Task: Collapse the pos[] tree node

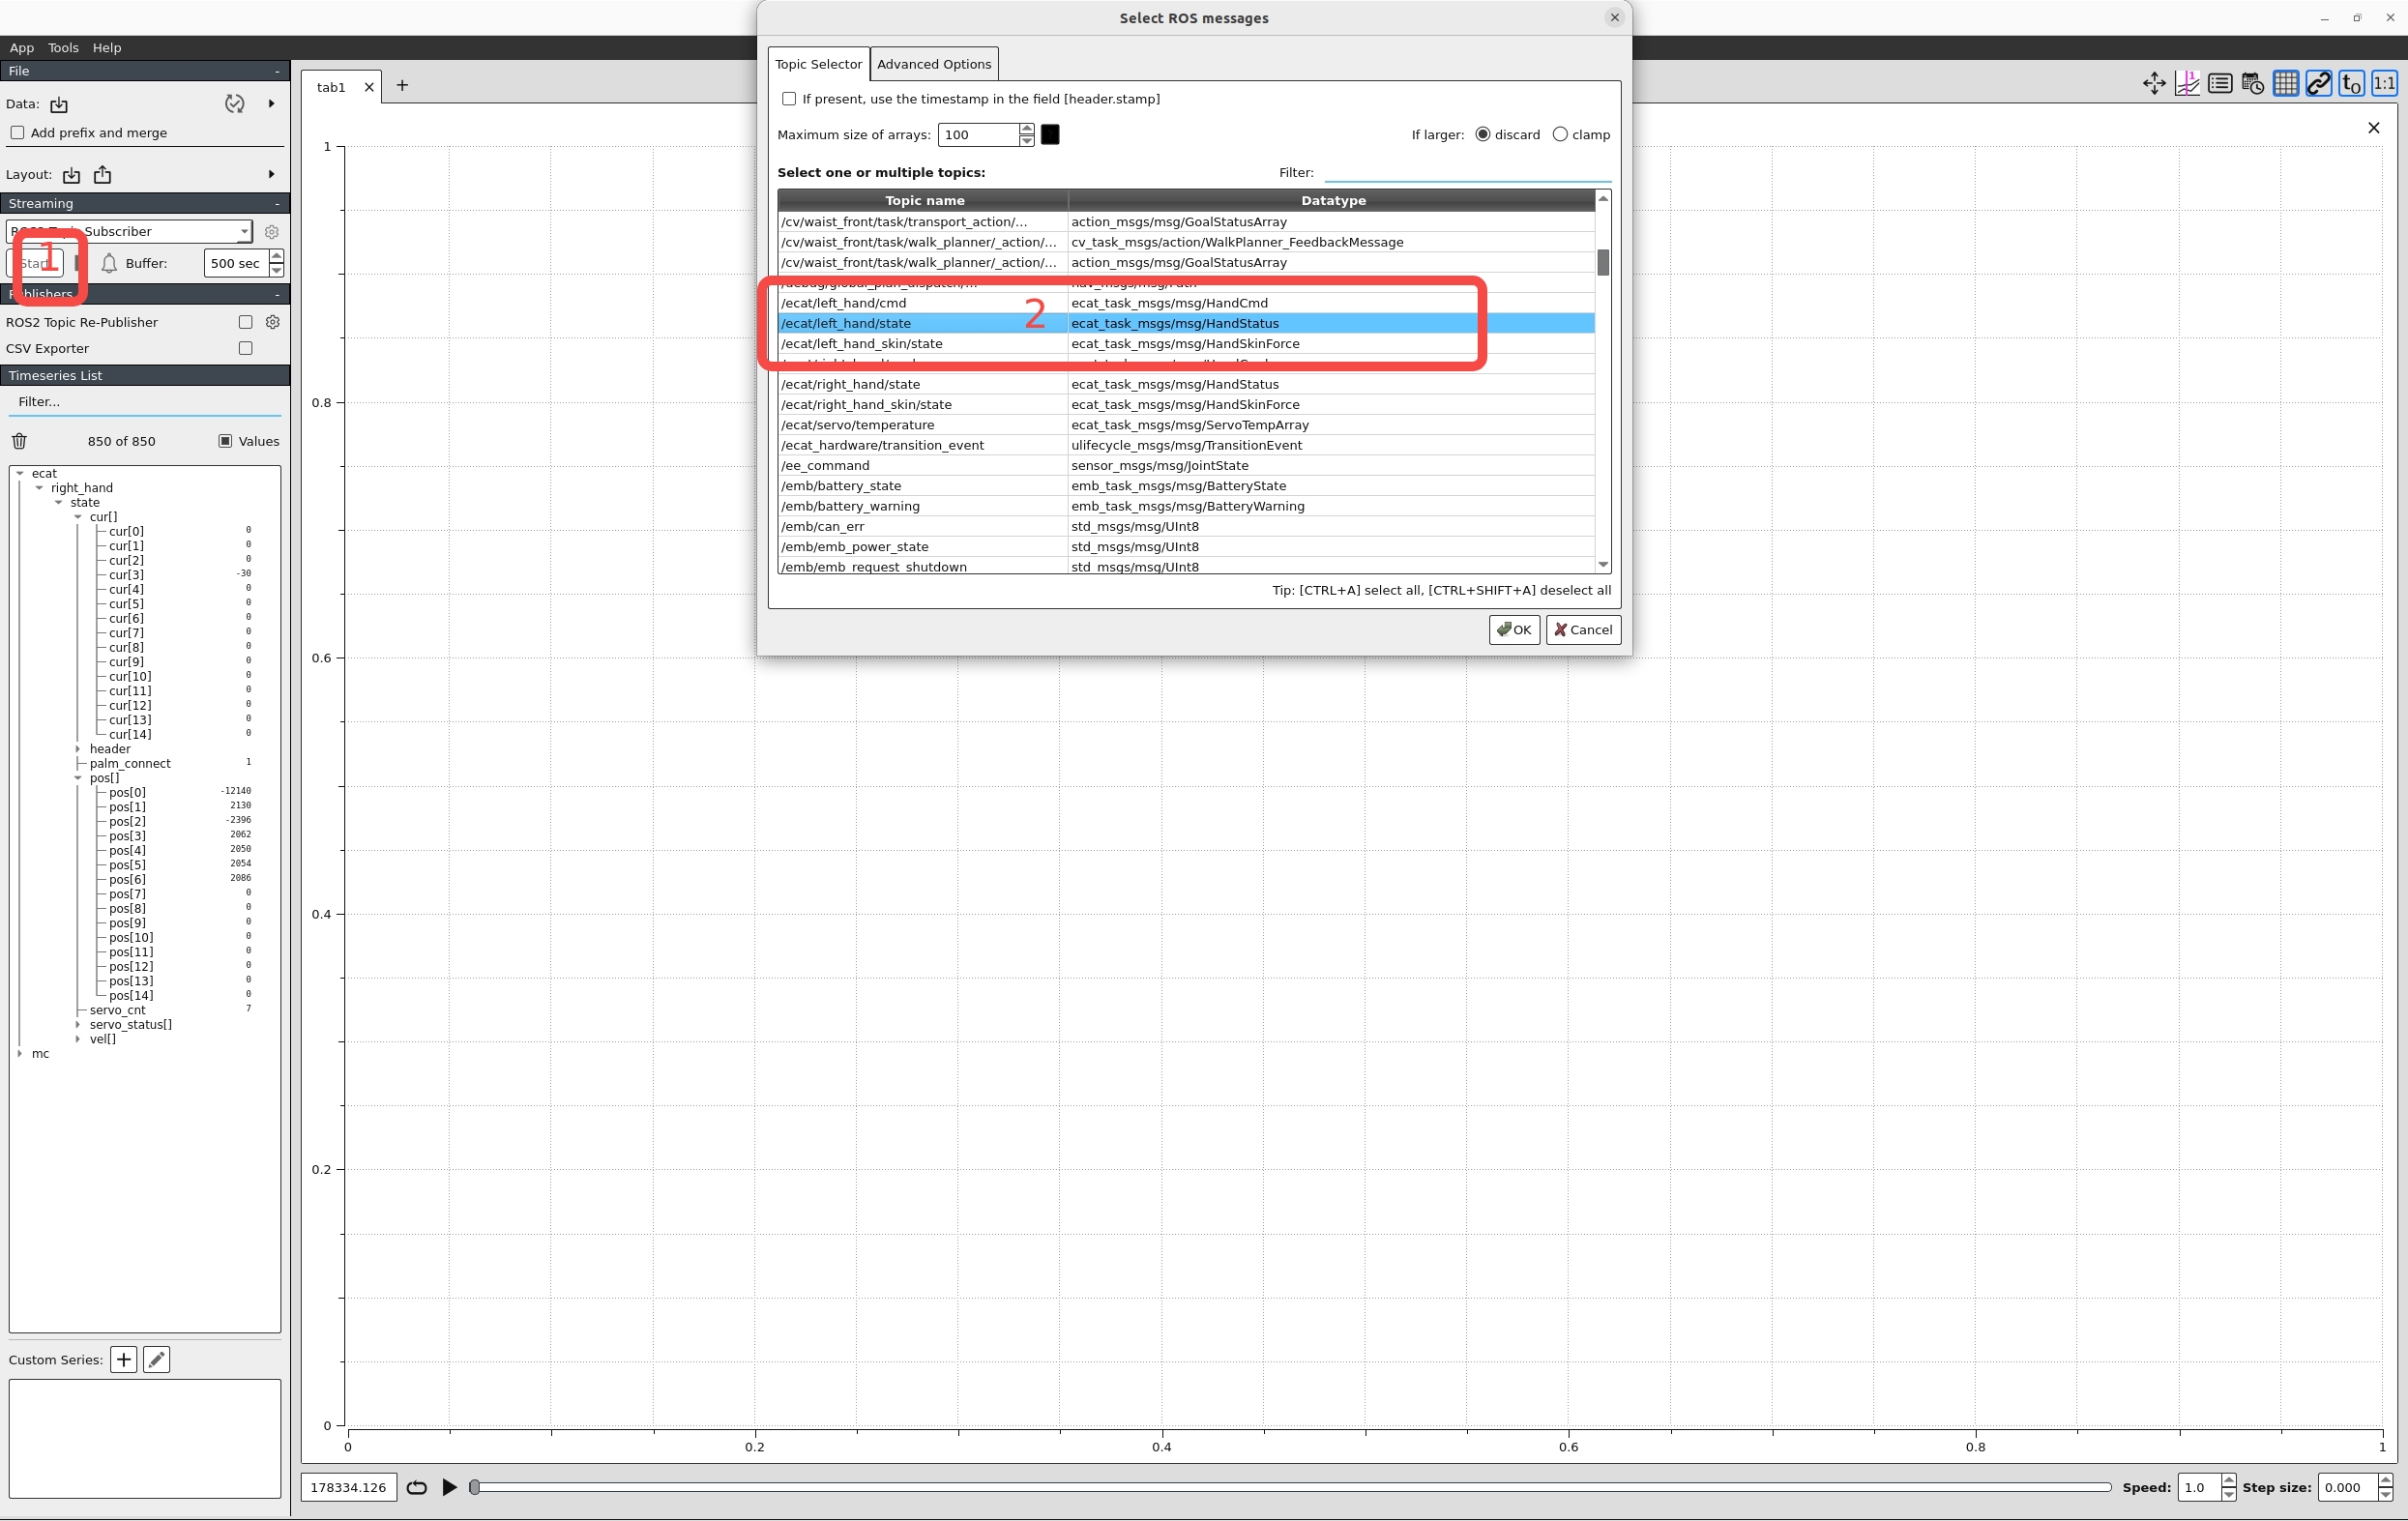Action: point(78,778)
